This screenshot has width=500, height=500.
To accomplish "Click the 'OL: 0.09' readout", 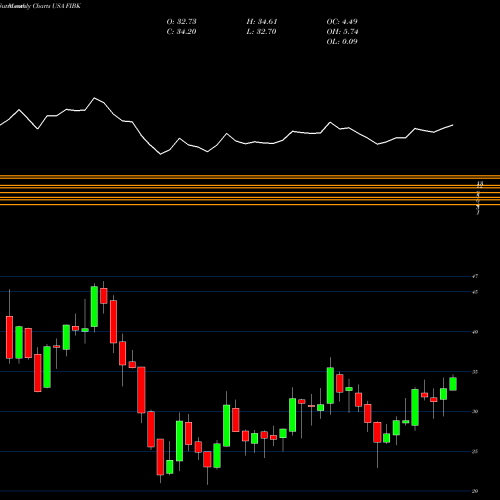I will tap(342, 42).
